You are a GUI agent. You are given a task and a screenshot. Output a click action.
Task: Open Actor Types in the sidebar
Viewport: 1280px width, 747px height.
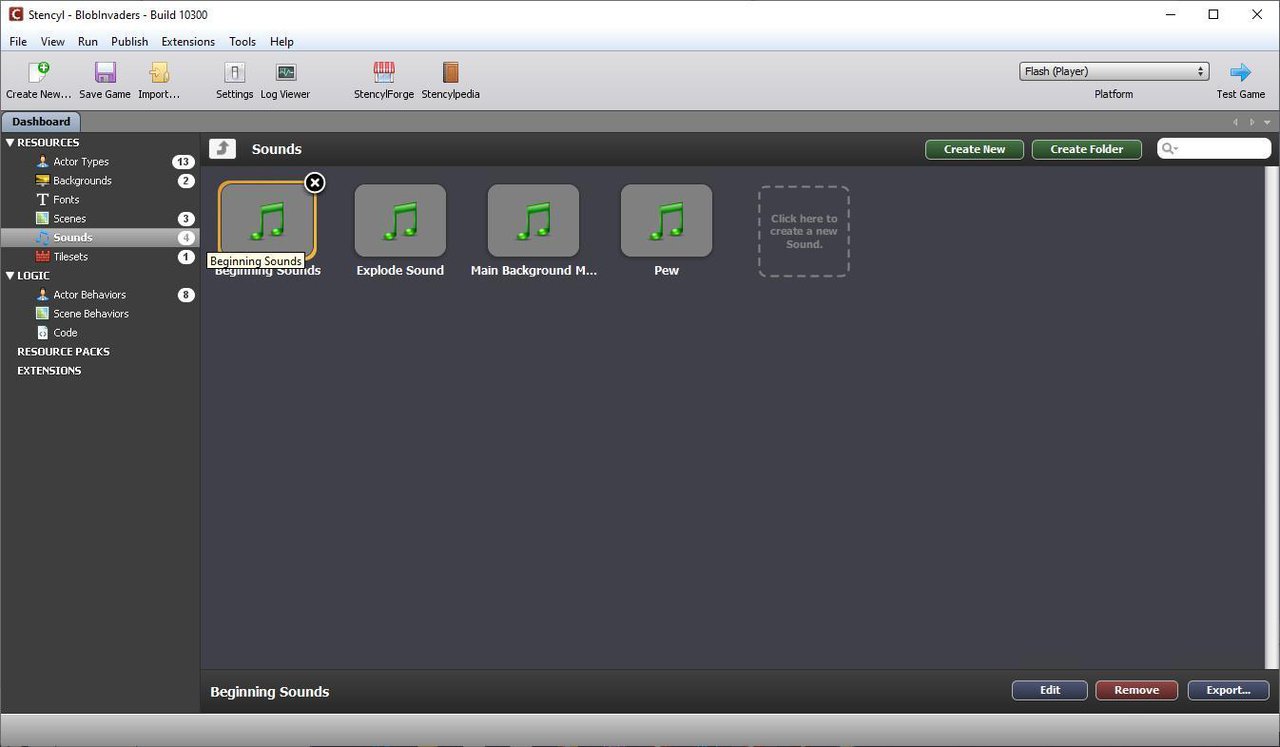click(81, 162)
